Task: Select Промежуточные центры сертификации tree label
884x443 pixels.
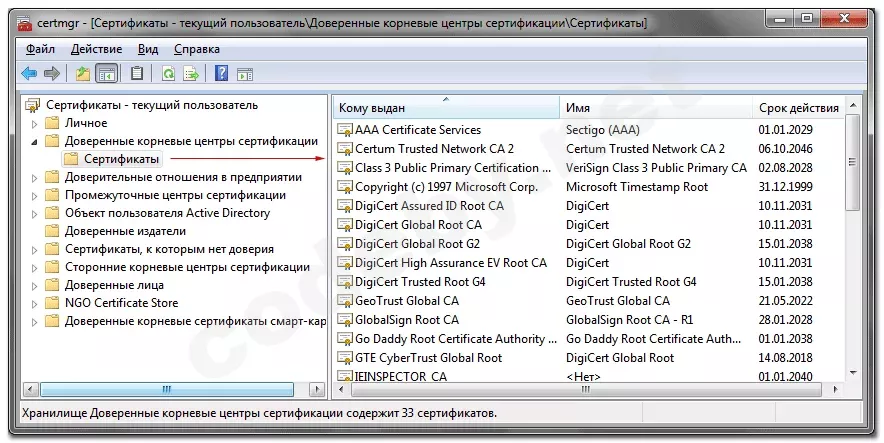Action: (x=175, y=195)
